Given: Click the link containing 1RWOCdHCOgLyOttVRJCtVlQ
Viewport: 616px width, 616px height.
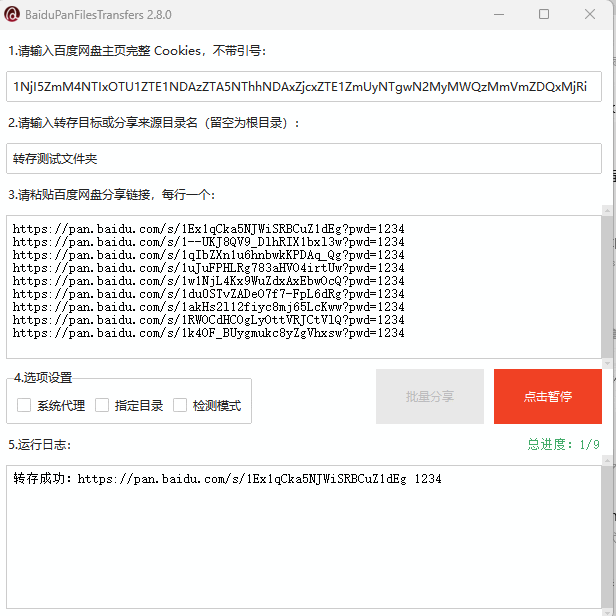Looking at the screenshot, I should 209,319.
